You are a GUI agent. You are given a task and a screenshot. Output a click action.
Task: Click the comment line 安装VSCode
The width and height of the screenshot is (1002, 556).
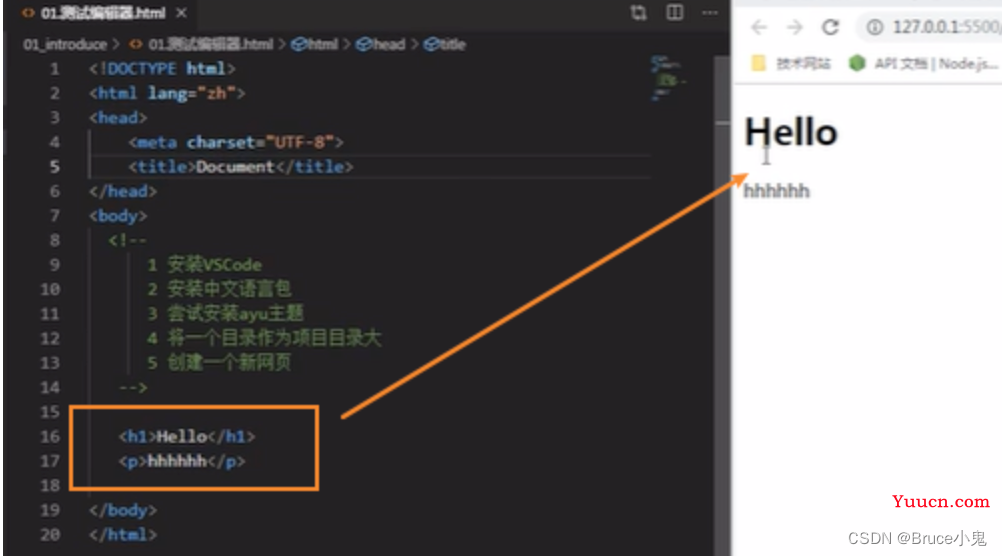[x=204, y=265]
